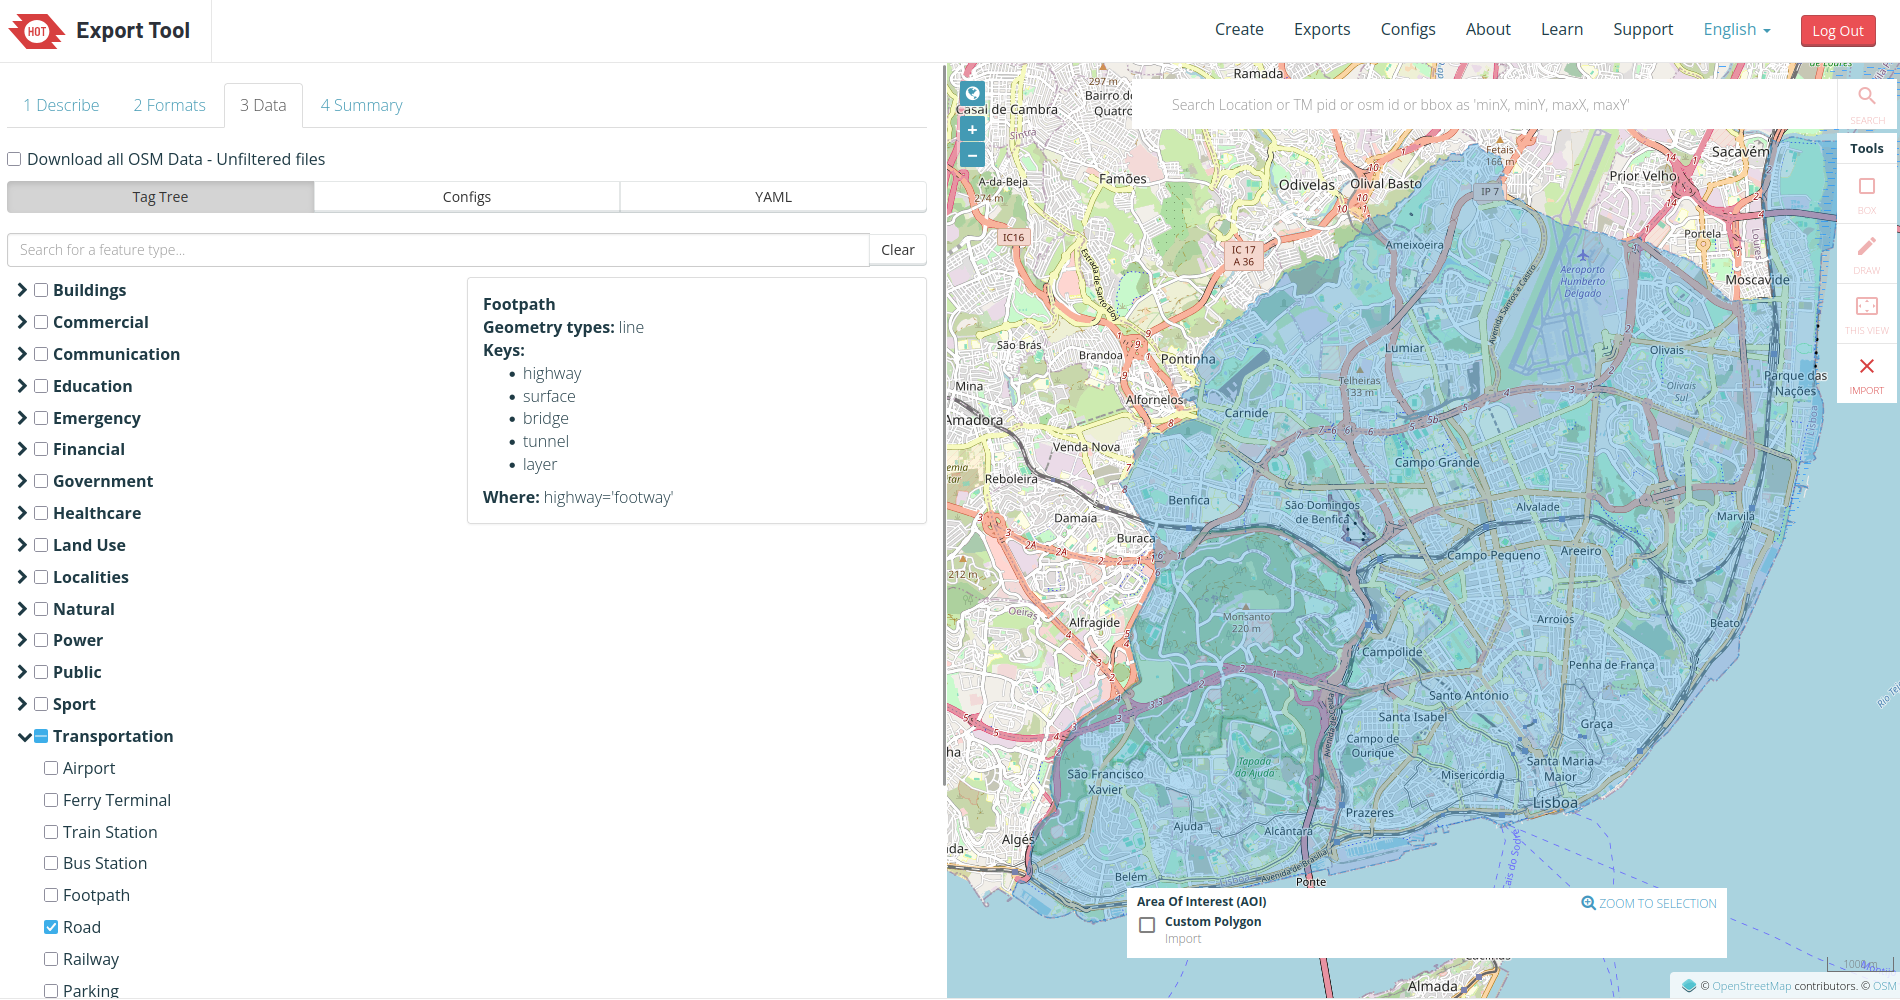Select the Box drawing tool

1866,187
